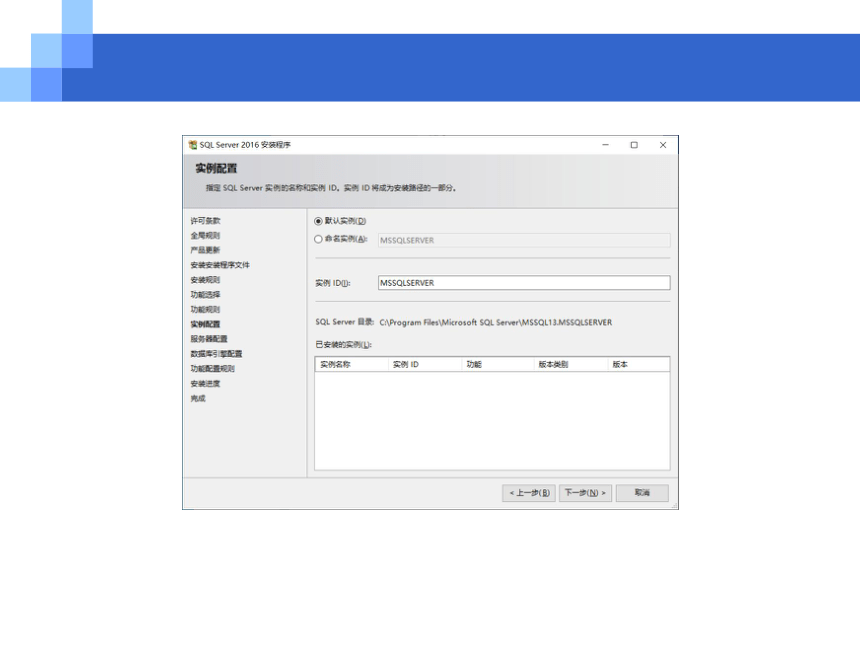The height and width of the screenshot is (645, 860).
Task: Select 安装进度 step in the sidebar
Action: [205, 383]
